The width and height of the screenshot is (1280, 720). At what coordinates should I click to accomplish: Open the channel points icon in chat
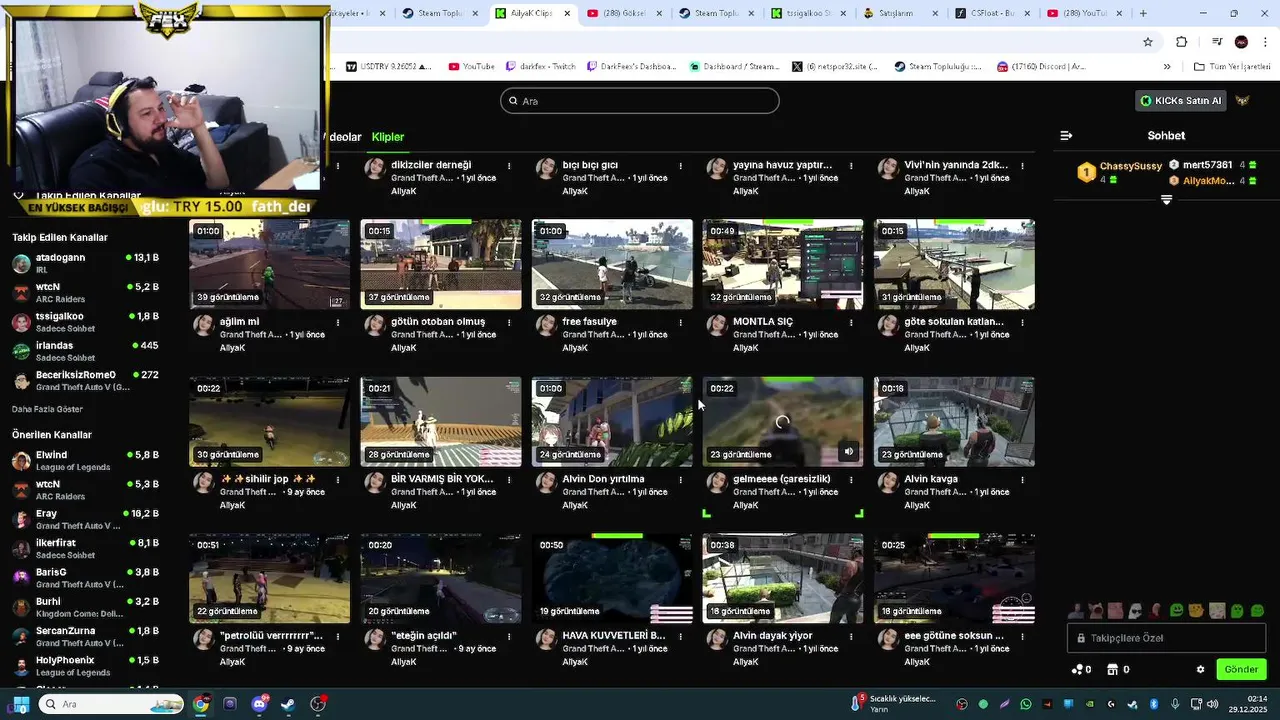coord(1078,669)
